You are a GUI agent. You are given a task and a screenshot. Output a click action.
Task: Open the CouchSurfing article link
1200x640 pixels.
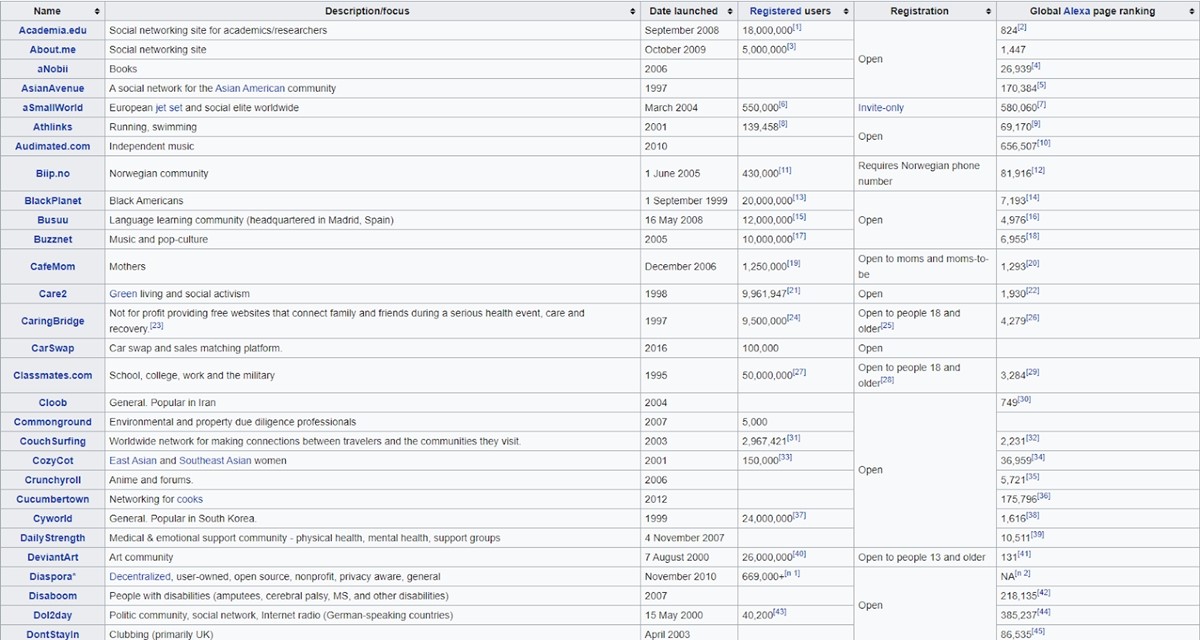(x=52, y=441)
